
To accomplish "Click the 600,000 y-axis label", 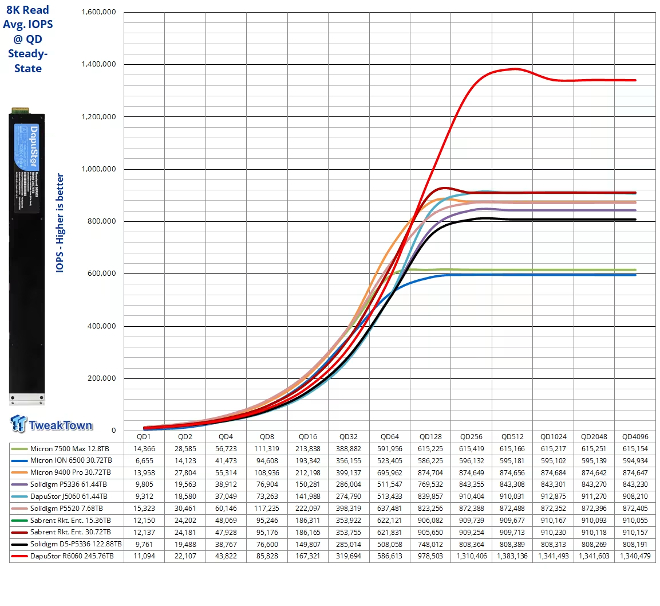I will [x=102, y=274].
